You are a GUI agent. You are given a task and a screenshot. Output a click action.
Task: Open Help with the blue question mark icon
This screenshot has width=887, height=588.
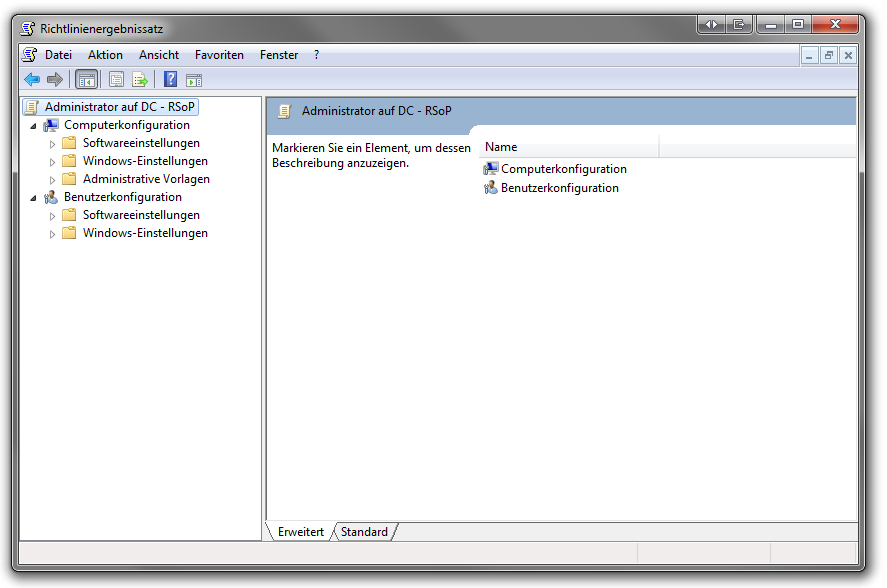coord(170,80)
